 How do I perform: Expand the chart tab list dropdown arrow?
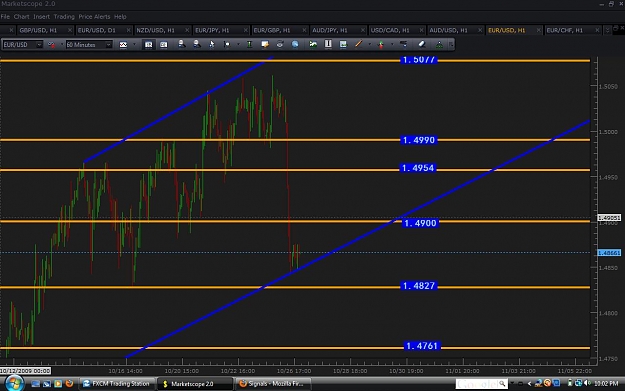(x=607, y=30)
